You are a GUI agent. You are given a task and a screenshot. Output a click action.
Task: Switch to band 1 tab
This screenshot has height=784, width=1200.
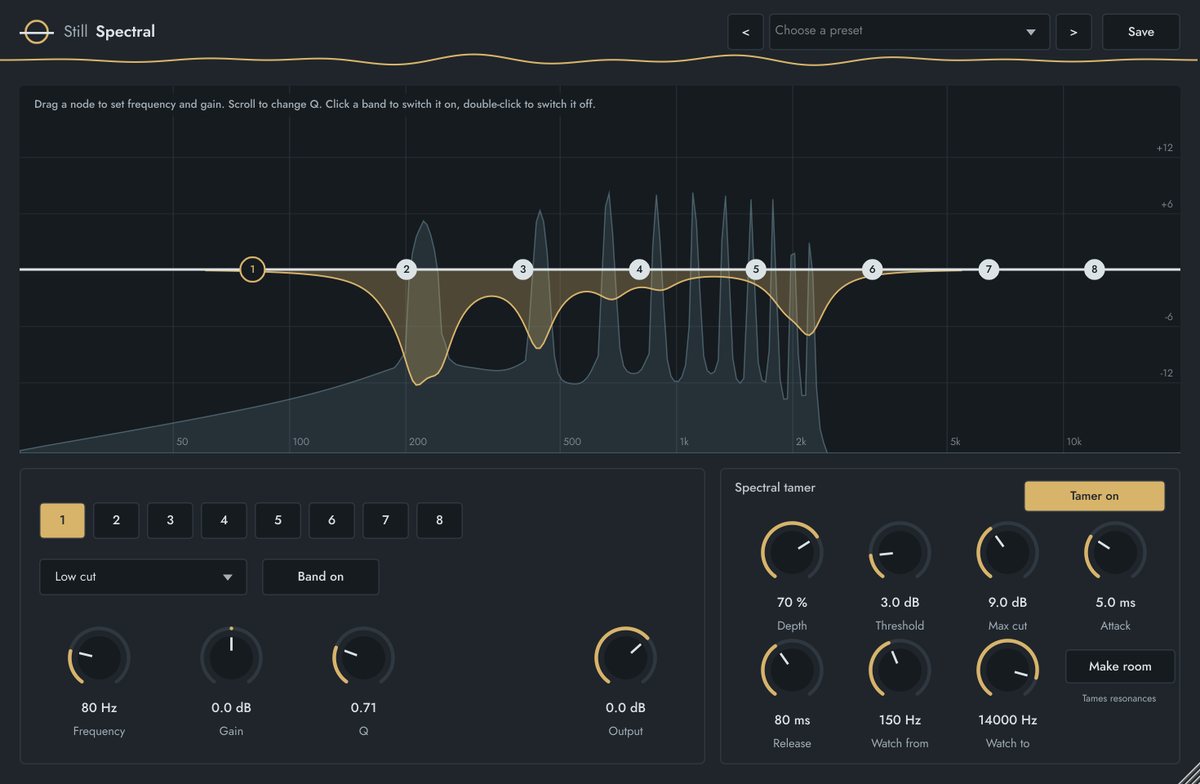62,520
